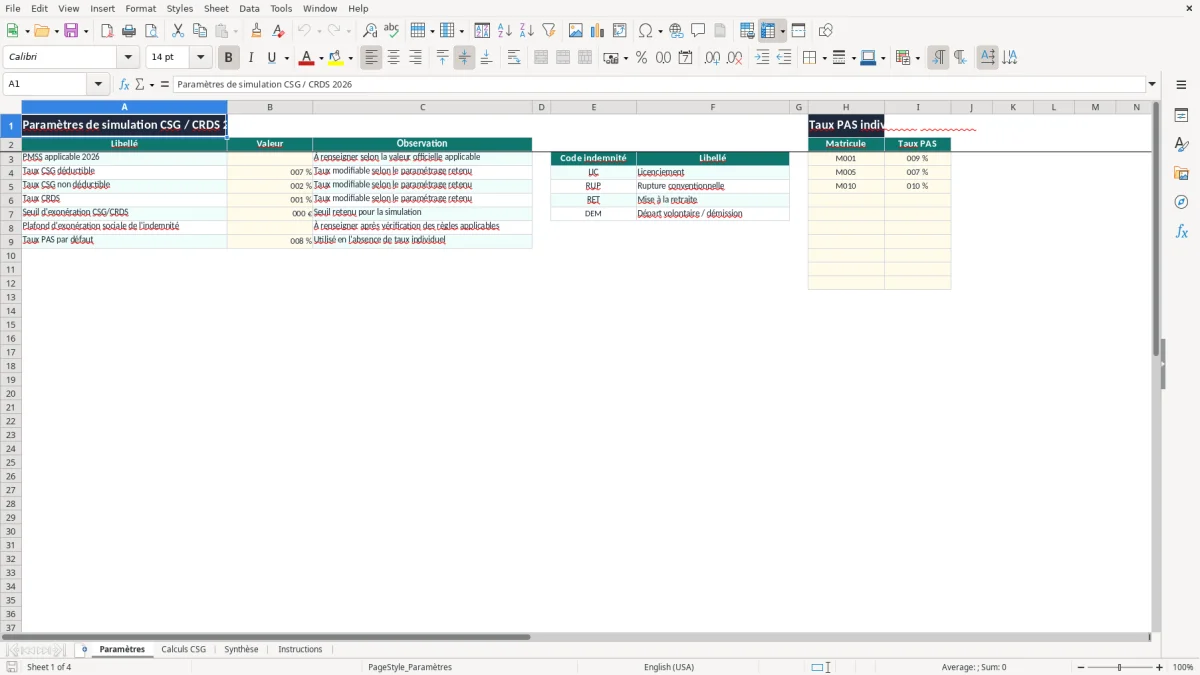Run the spelling check
The width and height of the screenshot is (1200, 675).
pyautogui.click(x=392, y=31)
